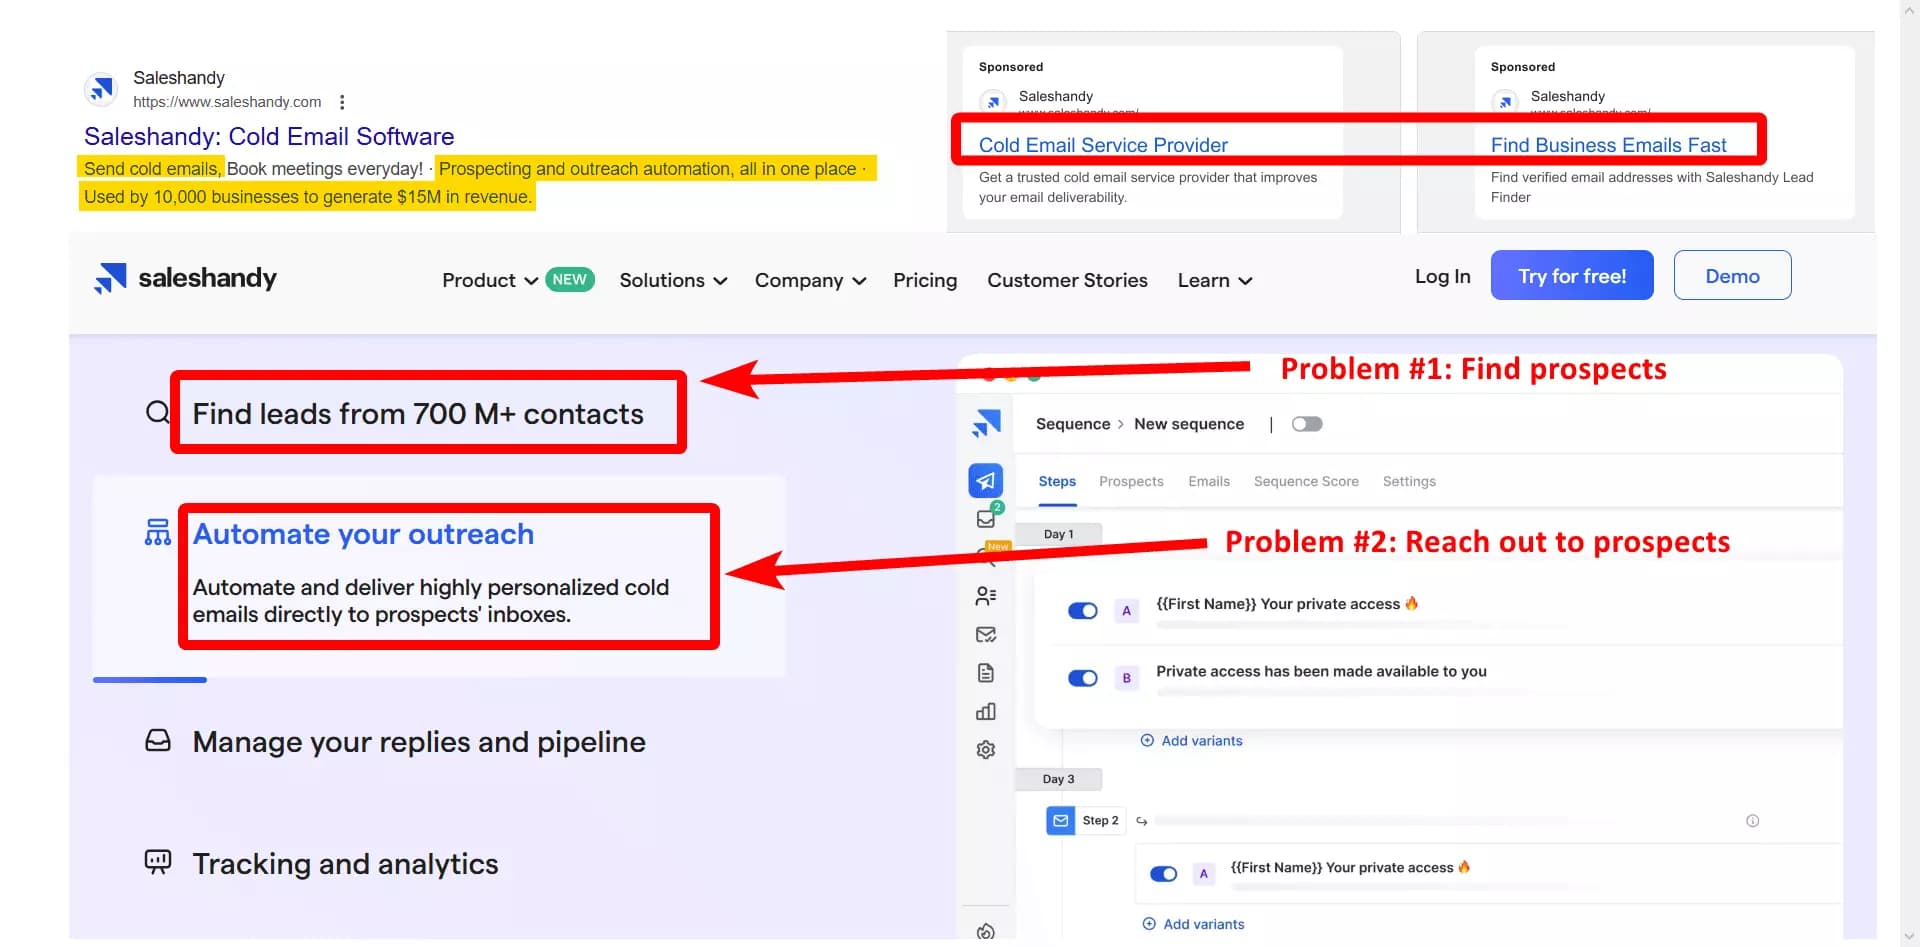Toggle the sequence activation switch next to New sequence
The width and height of the screenshot is (1920, 947).
1307,424
